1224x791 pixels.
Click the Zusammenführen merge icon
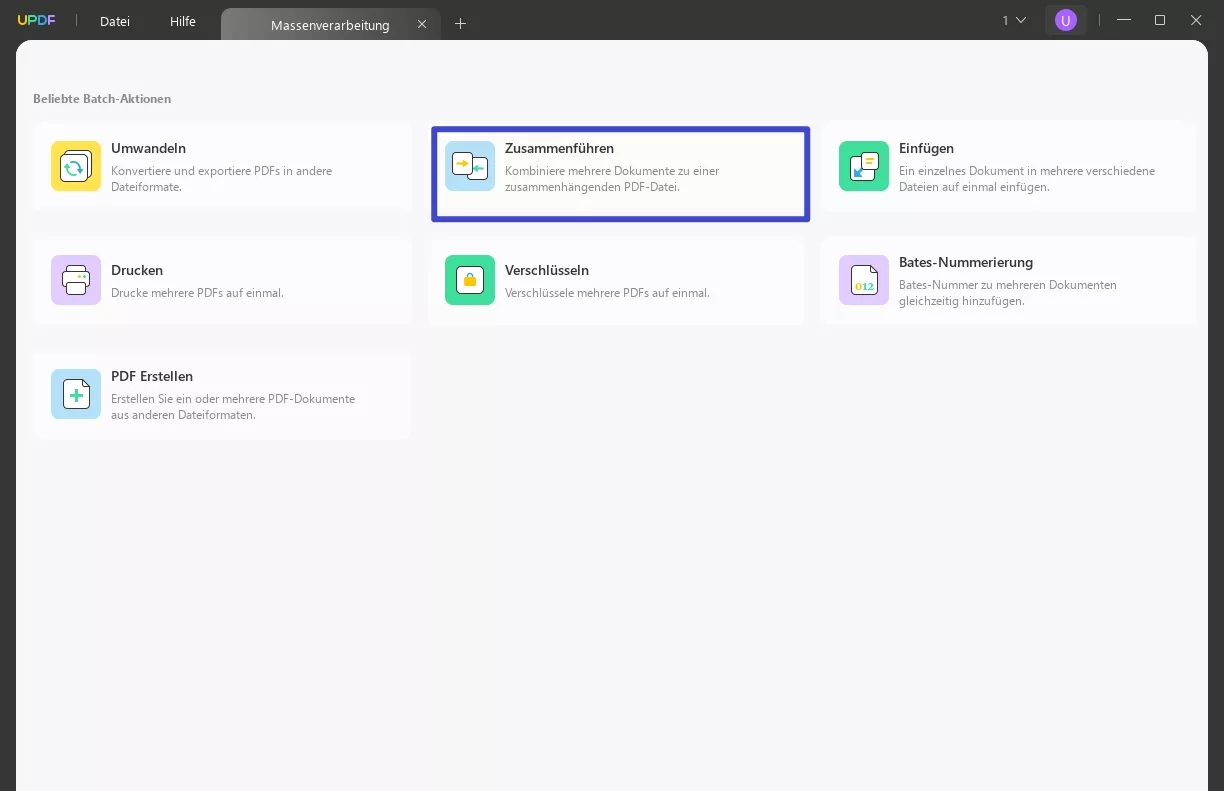click(469, 166)
